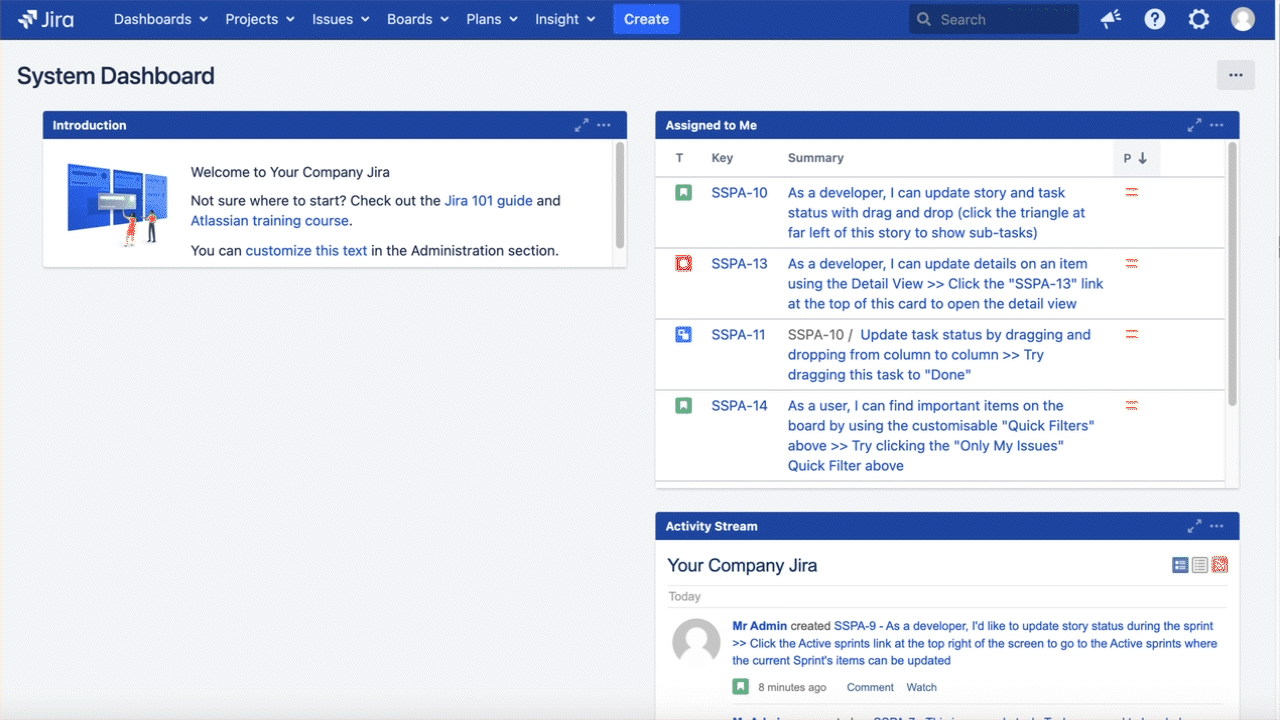Maximize the Activity Stream gadget

point(1194,526)
